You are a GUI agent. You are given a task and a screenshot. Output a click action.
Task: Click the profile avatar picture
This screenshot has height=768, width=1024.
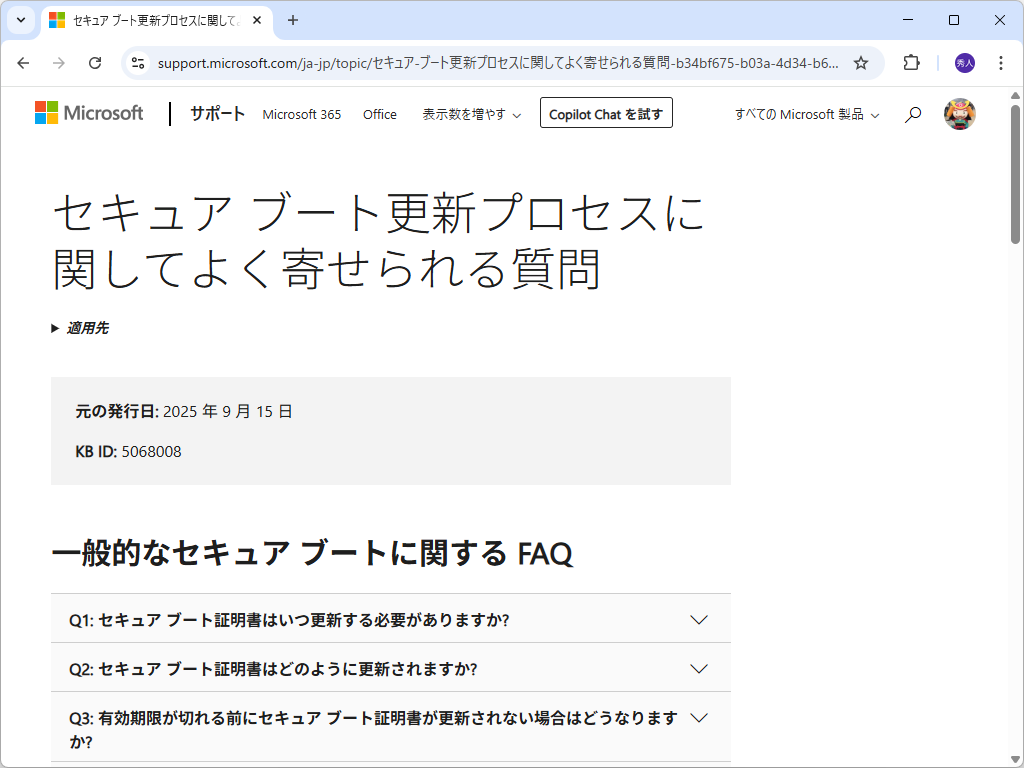pos(959,114)
